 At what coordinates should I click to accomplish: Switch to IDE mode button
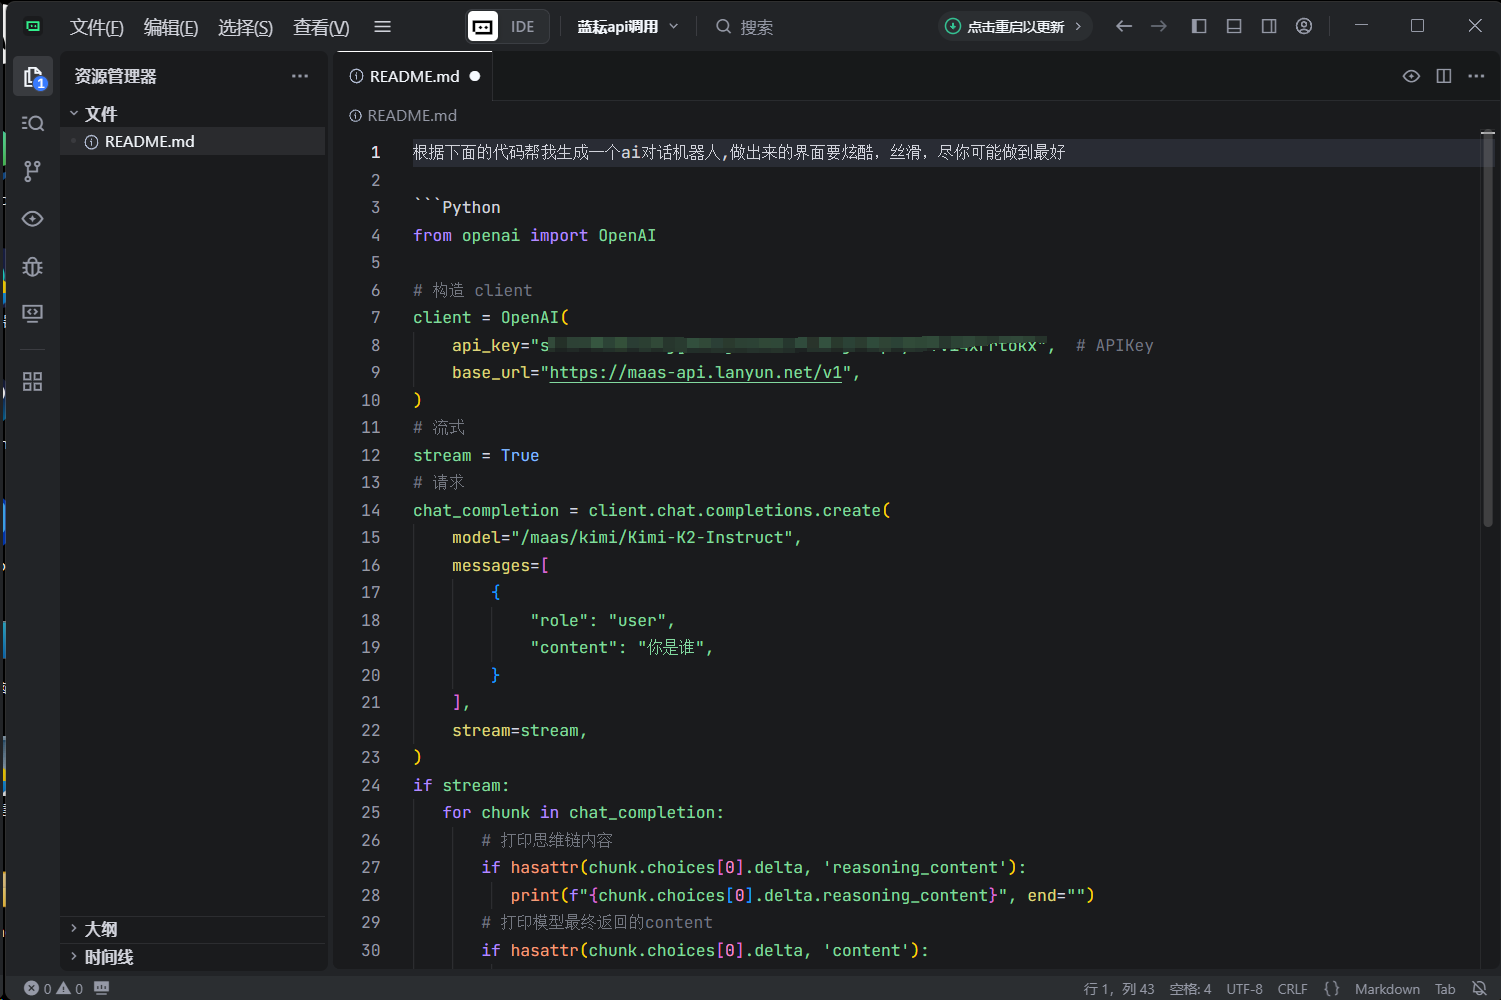(x=523, y=27)
